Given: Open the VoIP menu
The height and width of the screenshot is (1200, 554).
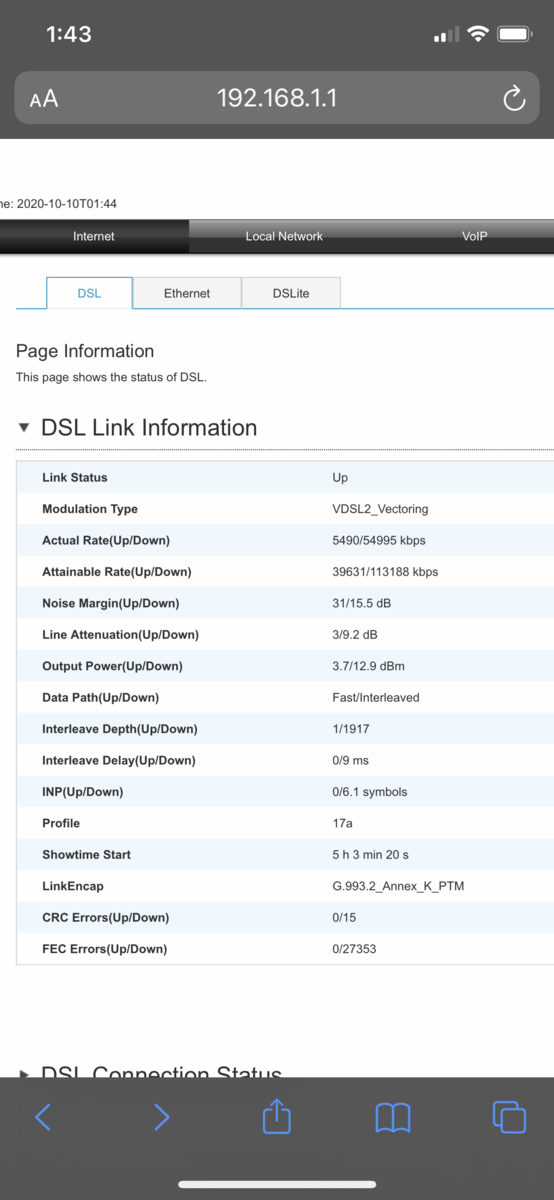Looking at the screenshot, I should (474, 236).
